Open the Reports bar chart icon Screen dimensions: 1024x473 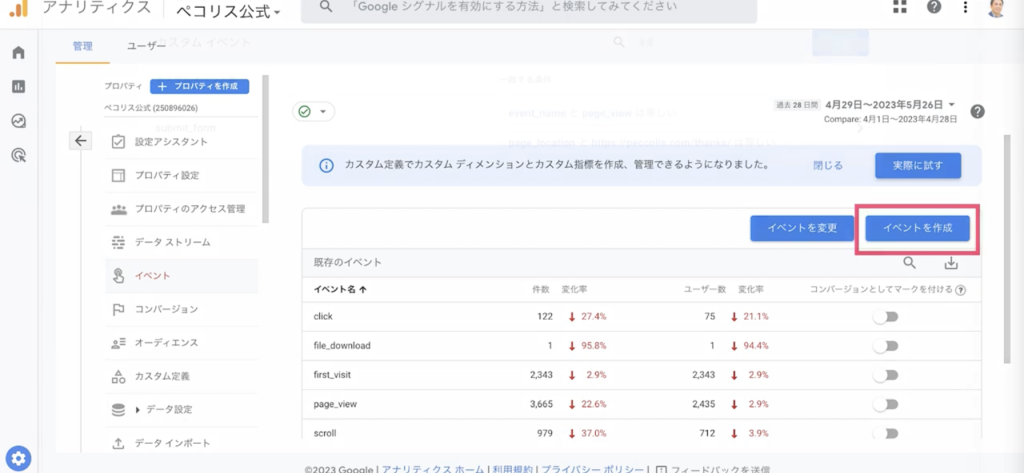(18, 87)
